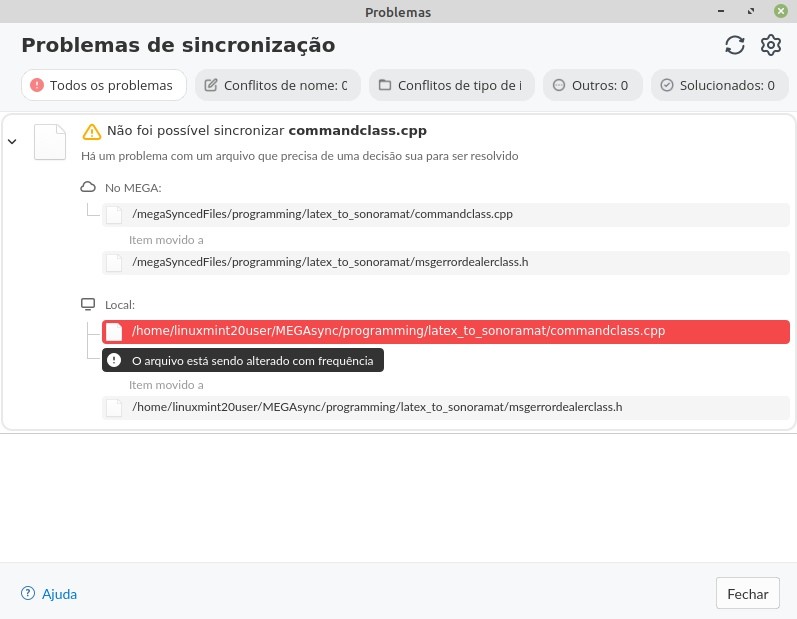Click the help question mark icon
The height and width of the screenshot is (619, 797).
[28, 593]
